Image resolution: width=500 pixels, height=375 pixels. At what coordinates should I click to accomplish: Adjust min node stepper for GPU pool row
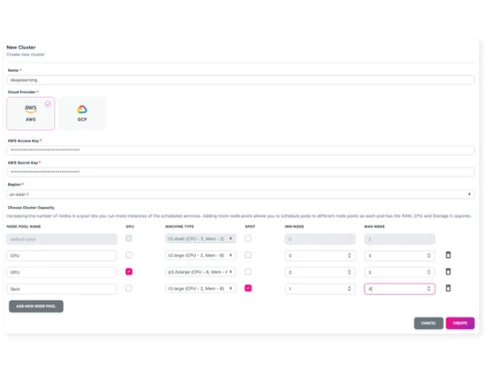[x=349, y=272]
